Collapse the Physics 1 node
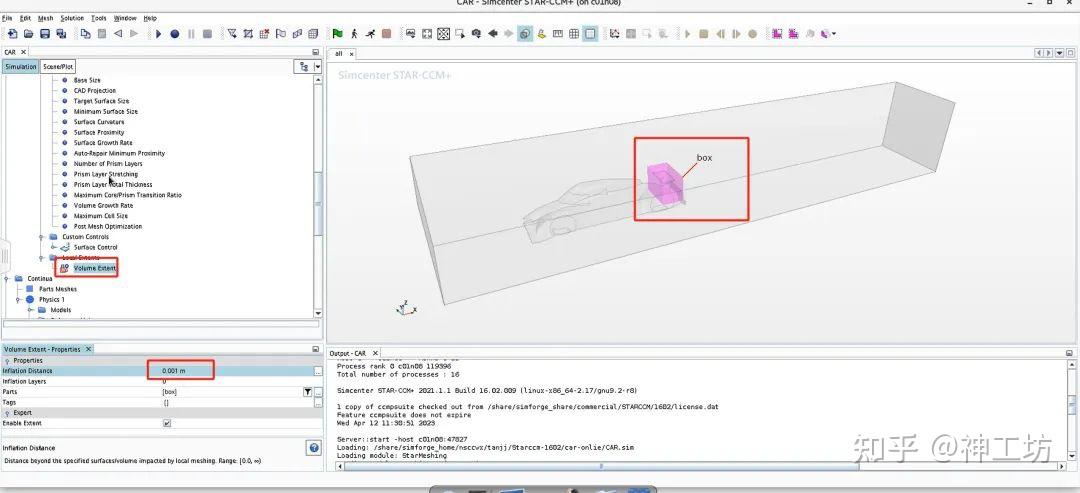 [18, 300]
